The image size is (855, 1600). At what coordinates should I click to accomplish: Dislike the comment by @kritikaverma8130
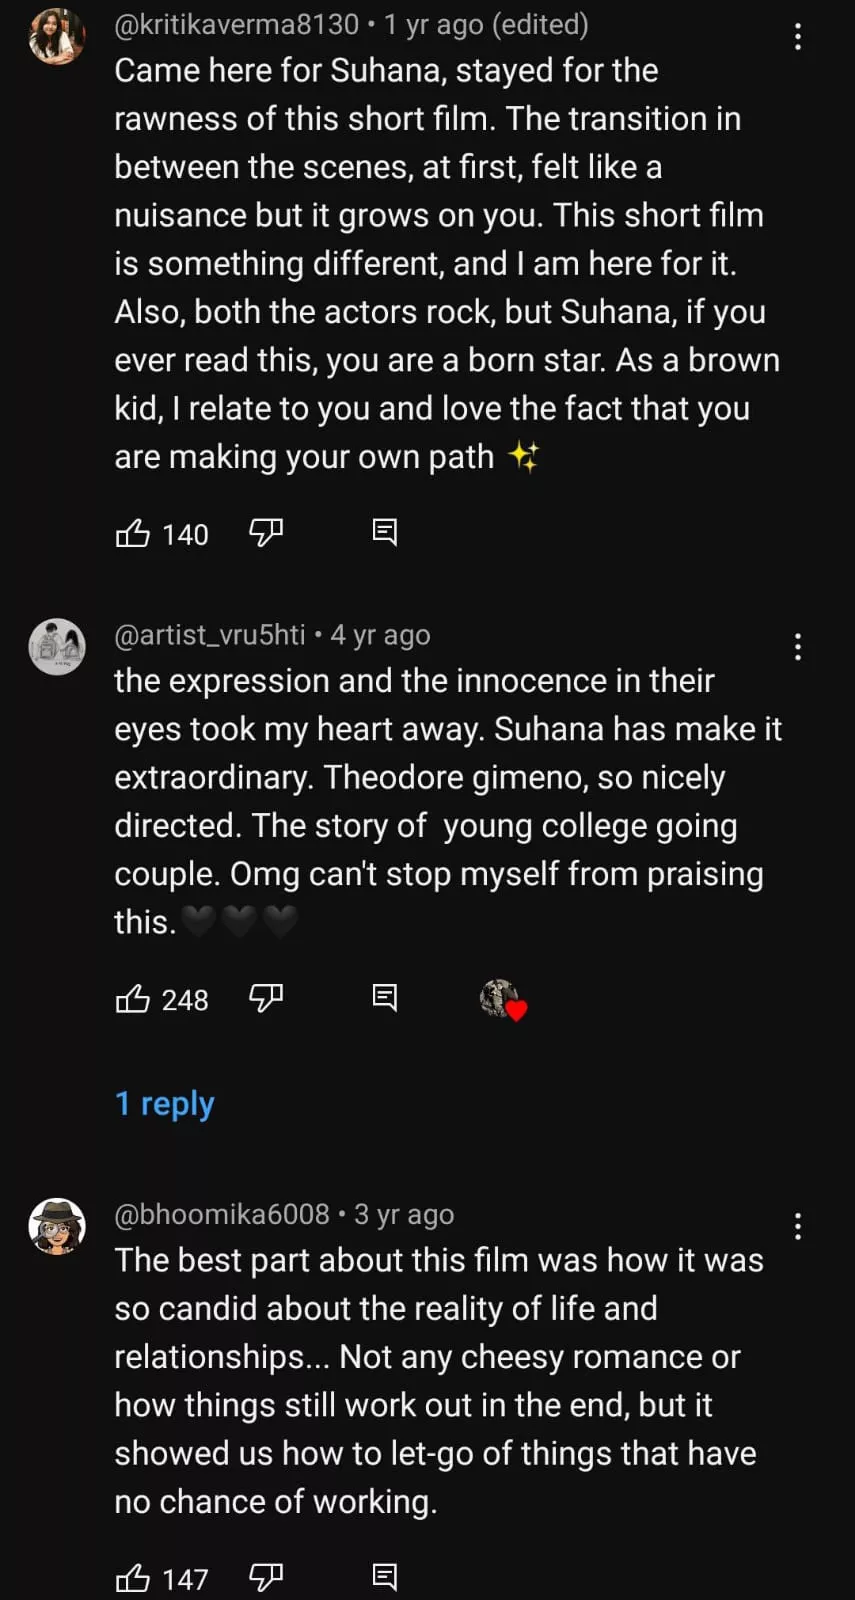(x=266, y=533)
